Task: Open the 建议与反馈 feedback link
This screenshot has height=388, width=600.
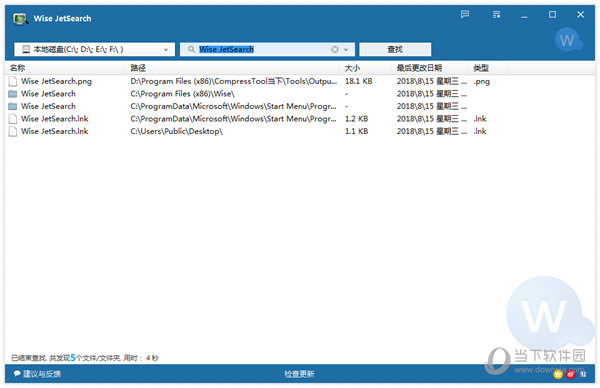Action: tap(42, 374)
